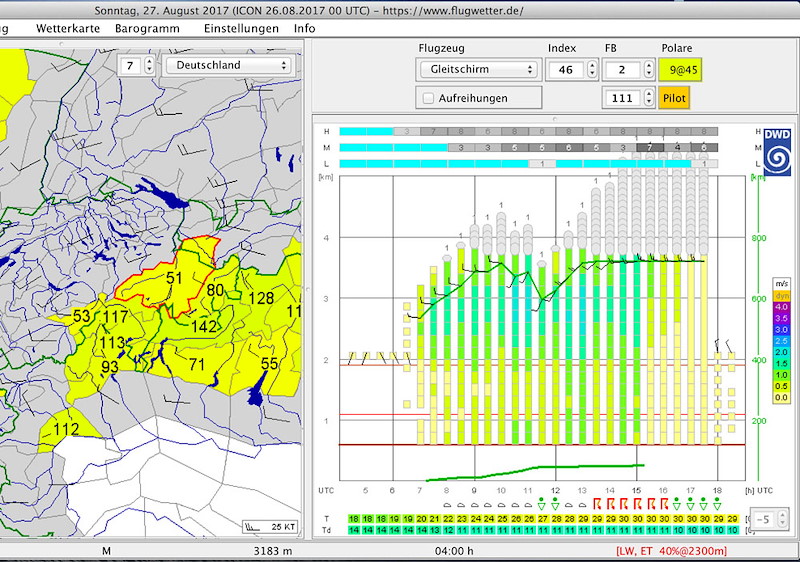Click the yellow 9@45 Polare button
Image resolution: width=800 pixels, height=562 pixels.
pyautogui.click(x=678, y=70)
